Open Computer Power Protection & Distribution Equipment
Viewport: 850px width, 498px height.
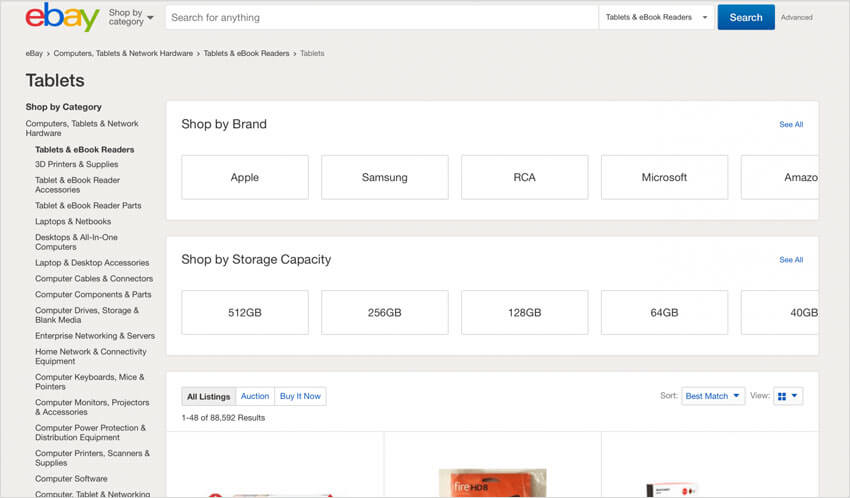pyautogui.click(x=90, y=432)
